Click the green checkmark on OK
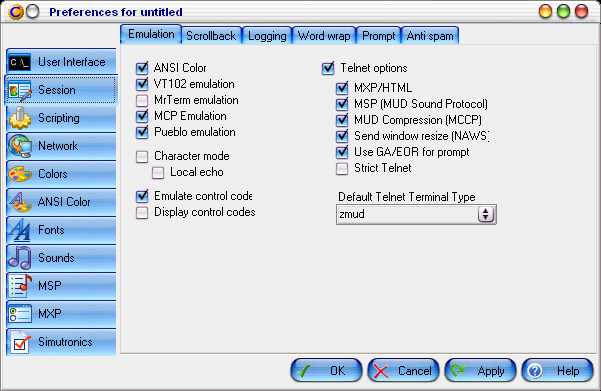This screenshot has height=391, width=601. 304,371
